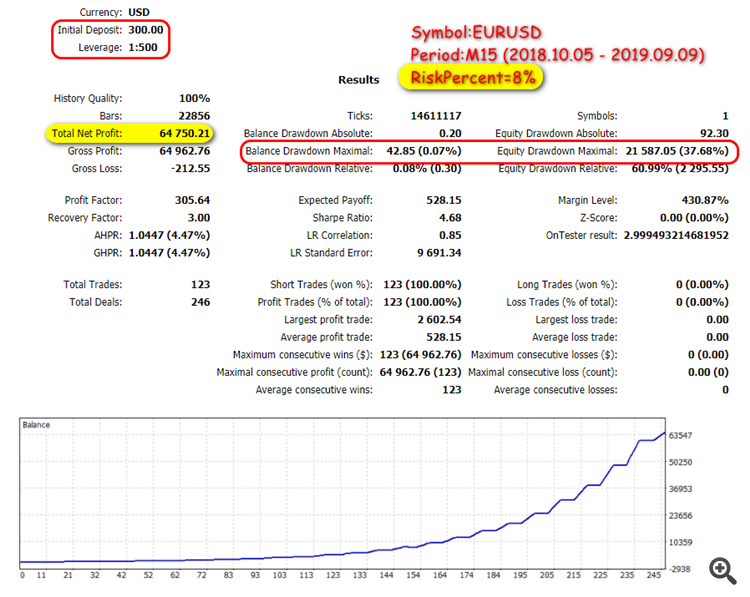Select LR Standard Error value 9 691.34

coord(439,253)
